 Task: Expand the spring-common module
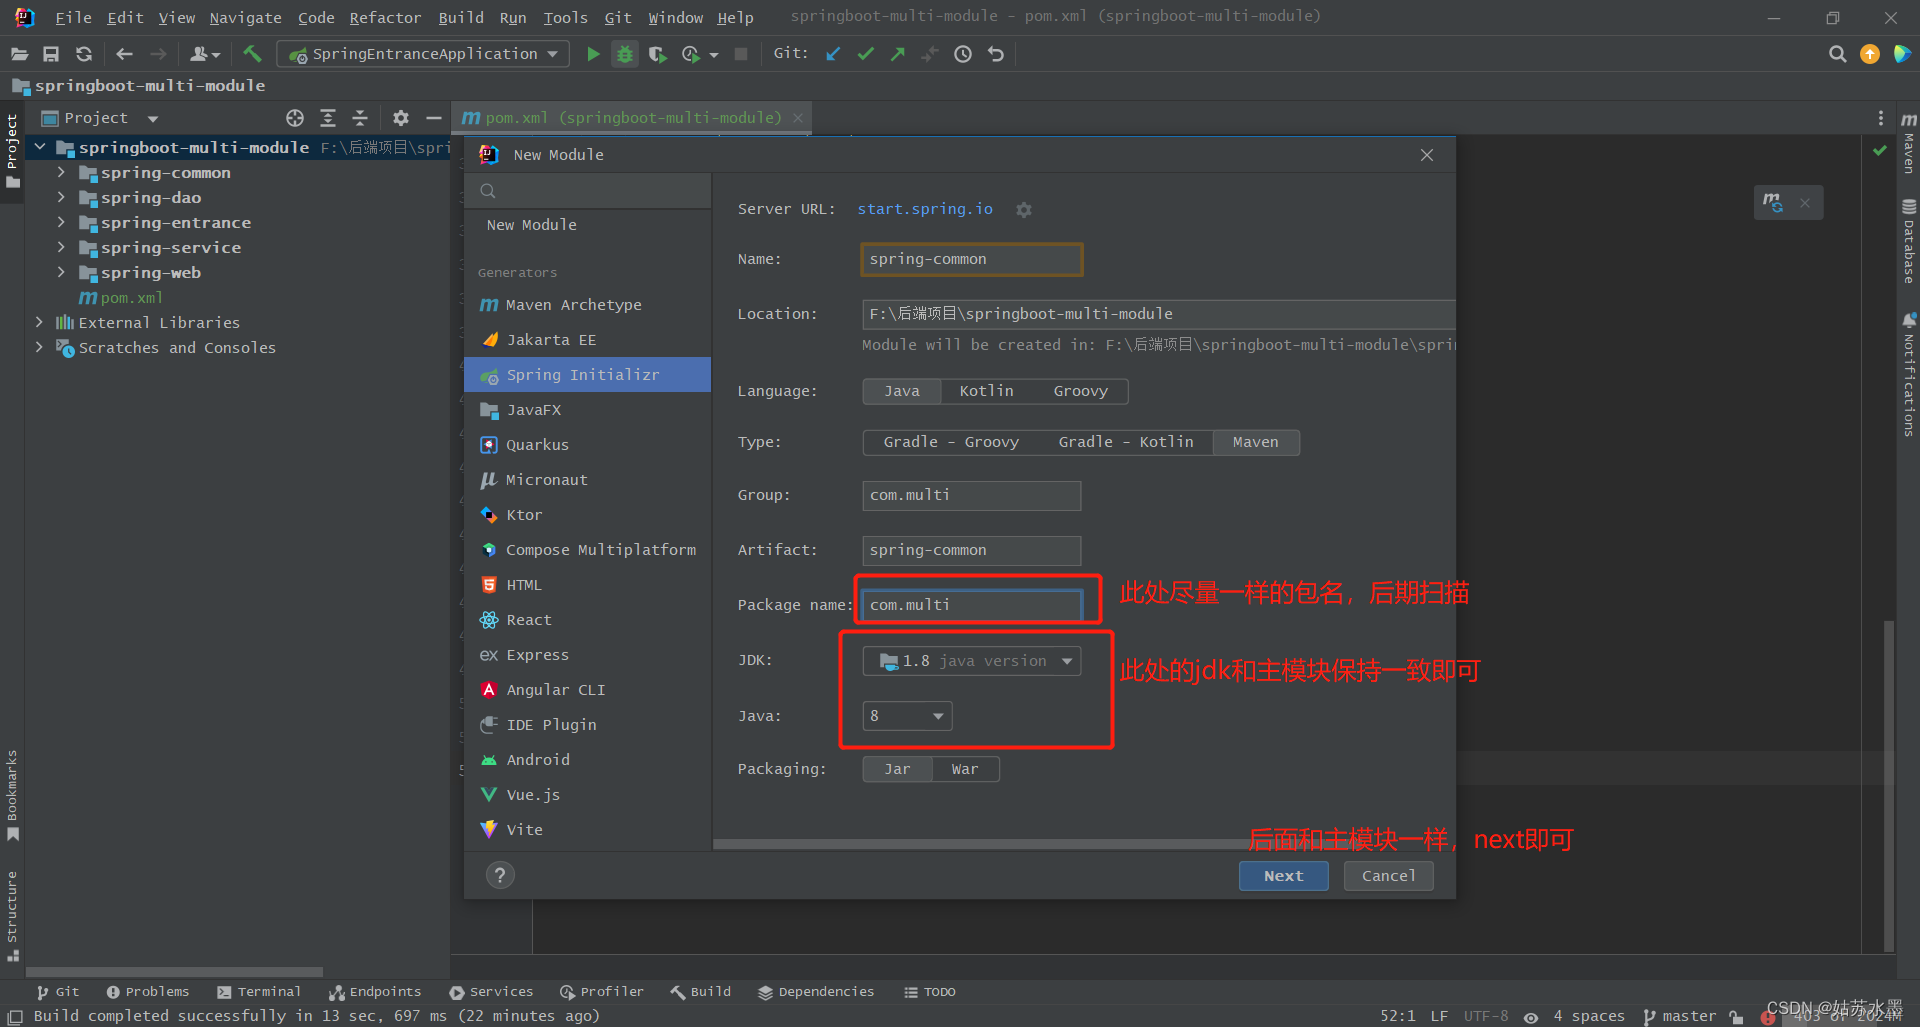click(61, 173)
